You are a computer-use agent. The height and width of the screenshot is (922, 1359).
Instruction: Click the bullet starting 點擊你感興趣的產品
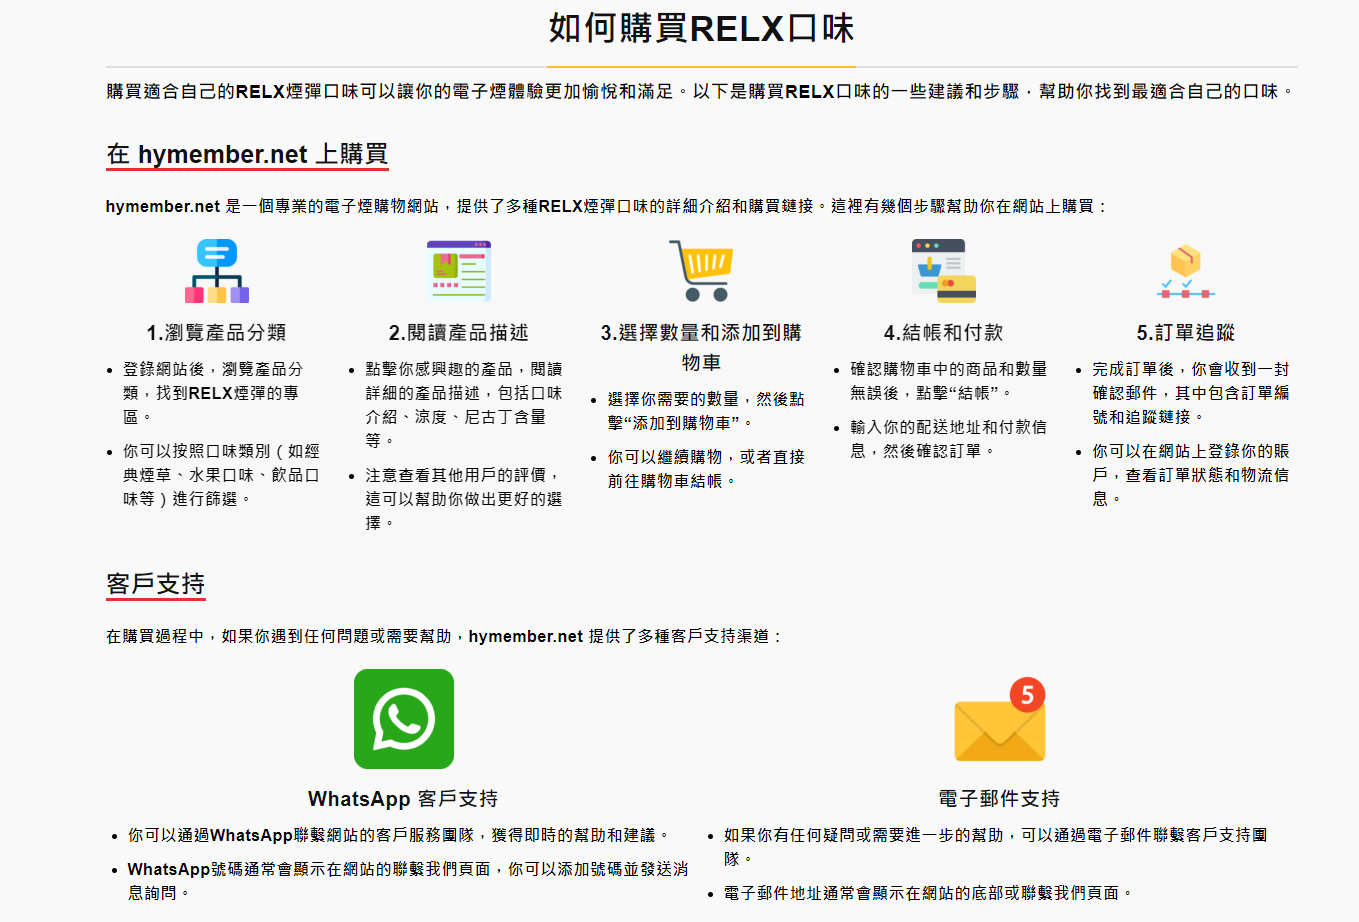click(x=464, y=405)
